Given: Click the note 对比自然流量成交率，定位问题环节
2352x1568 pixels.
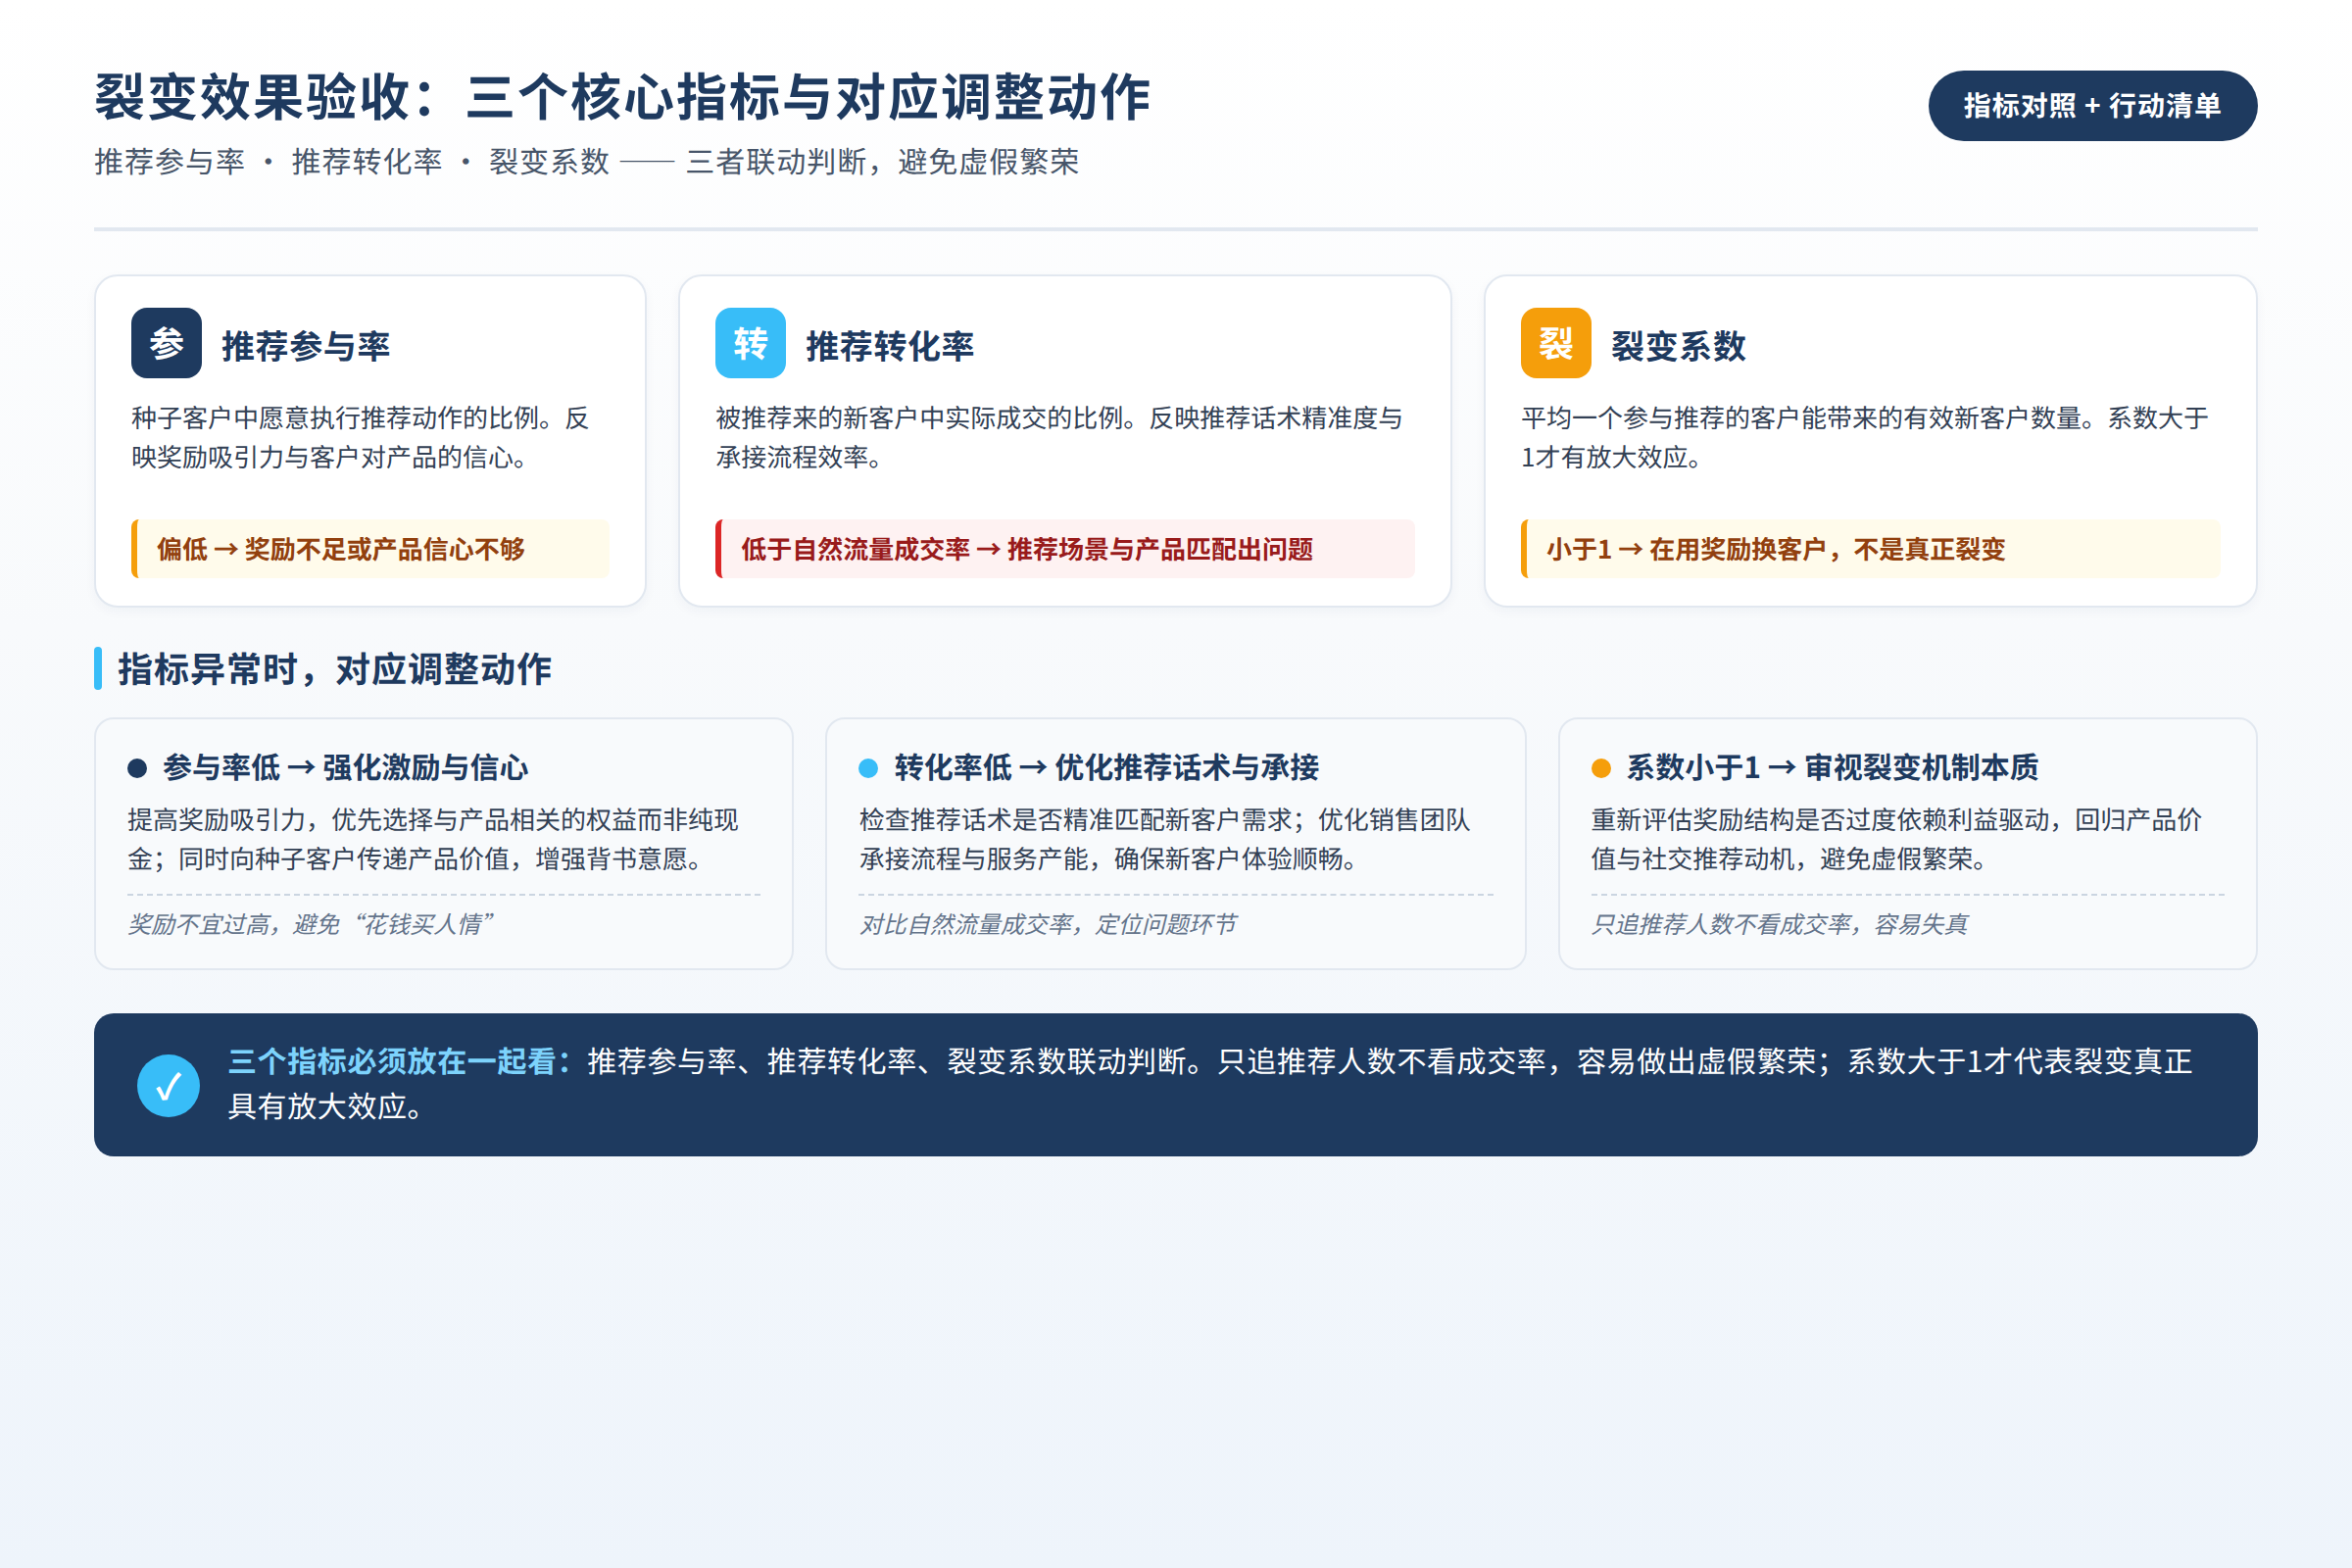Looking at the screenshot, I should (1048, 924).
